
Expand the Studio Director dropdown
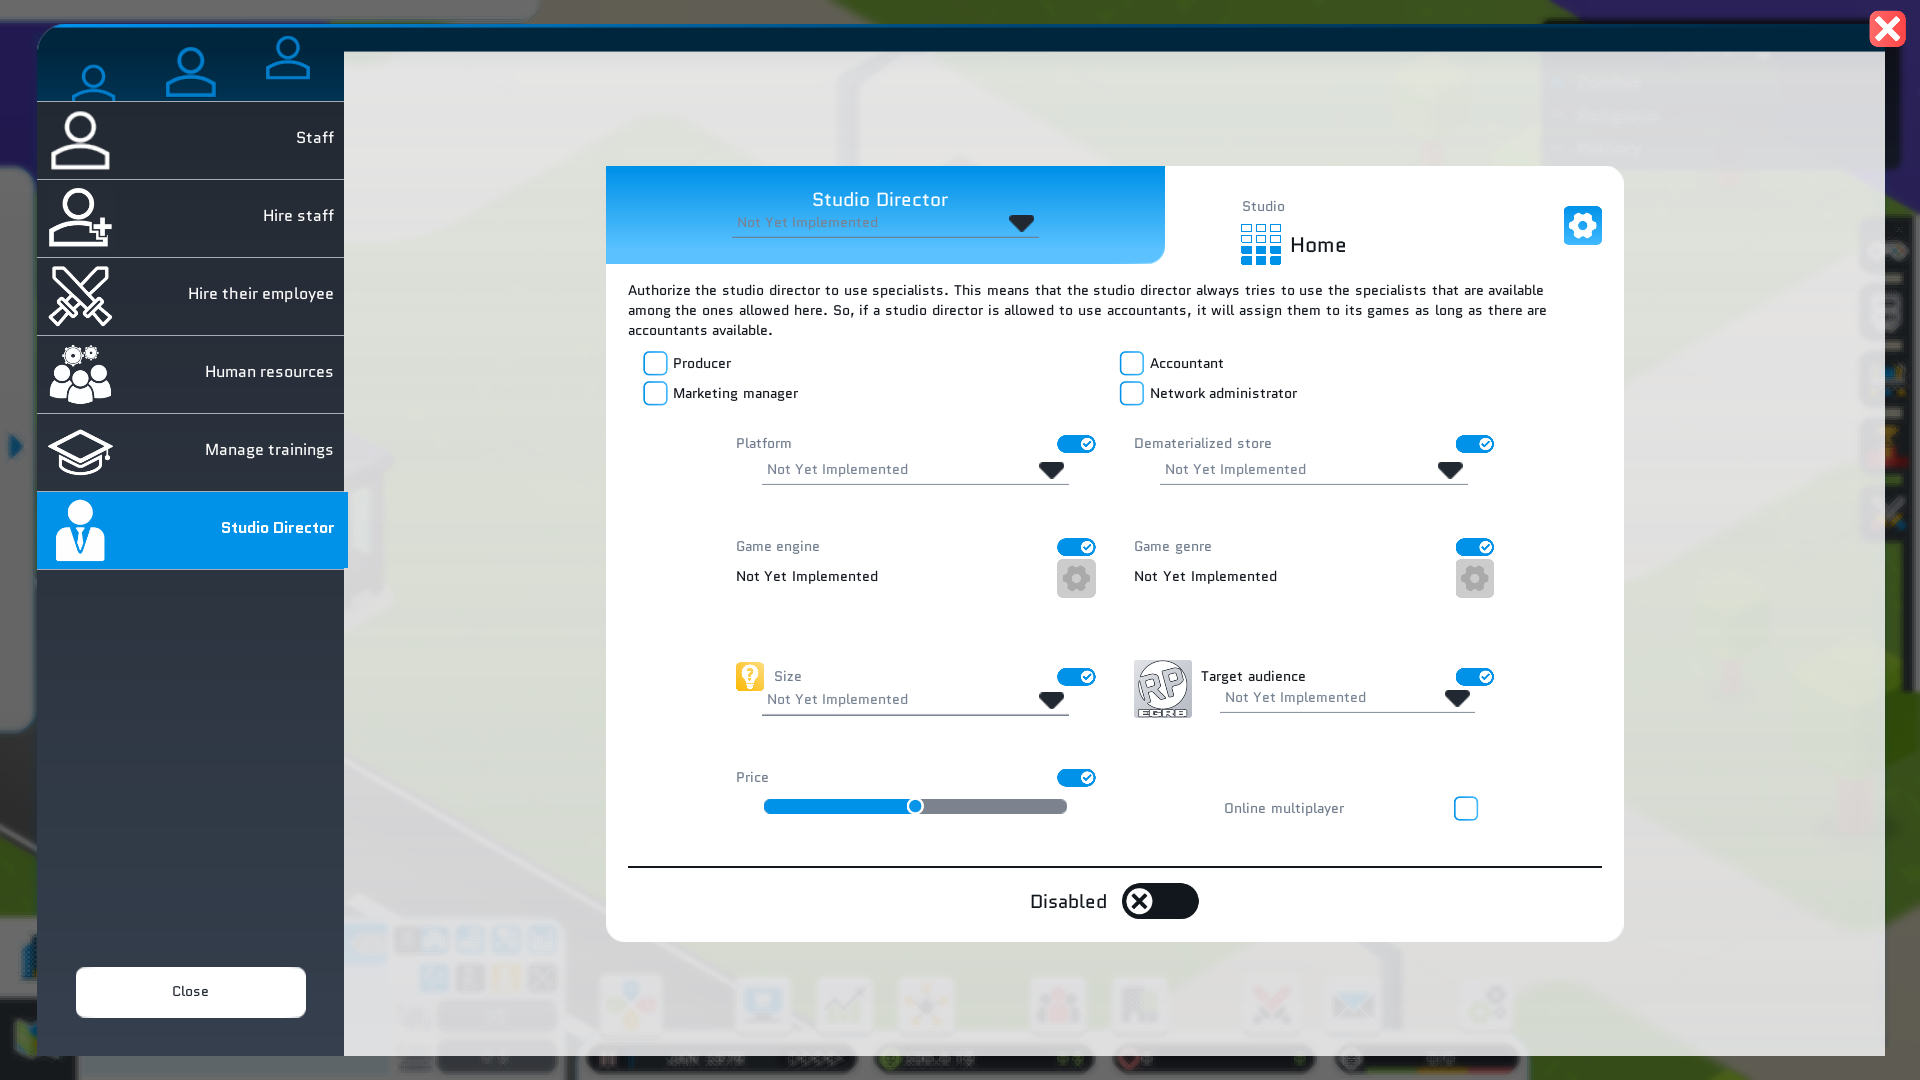point(1020,223)
